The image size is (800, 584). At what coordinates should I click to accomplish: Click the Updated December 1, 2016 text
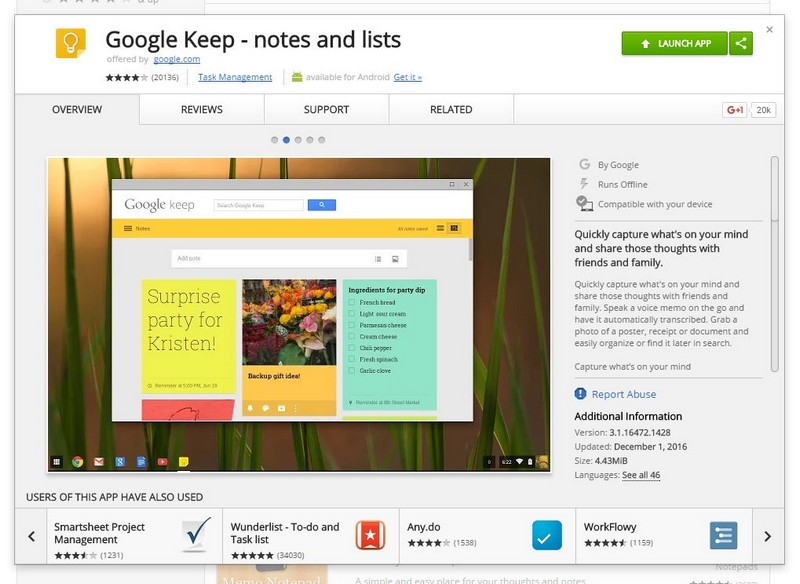(x=631, y=447)
